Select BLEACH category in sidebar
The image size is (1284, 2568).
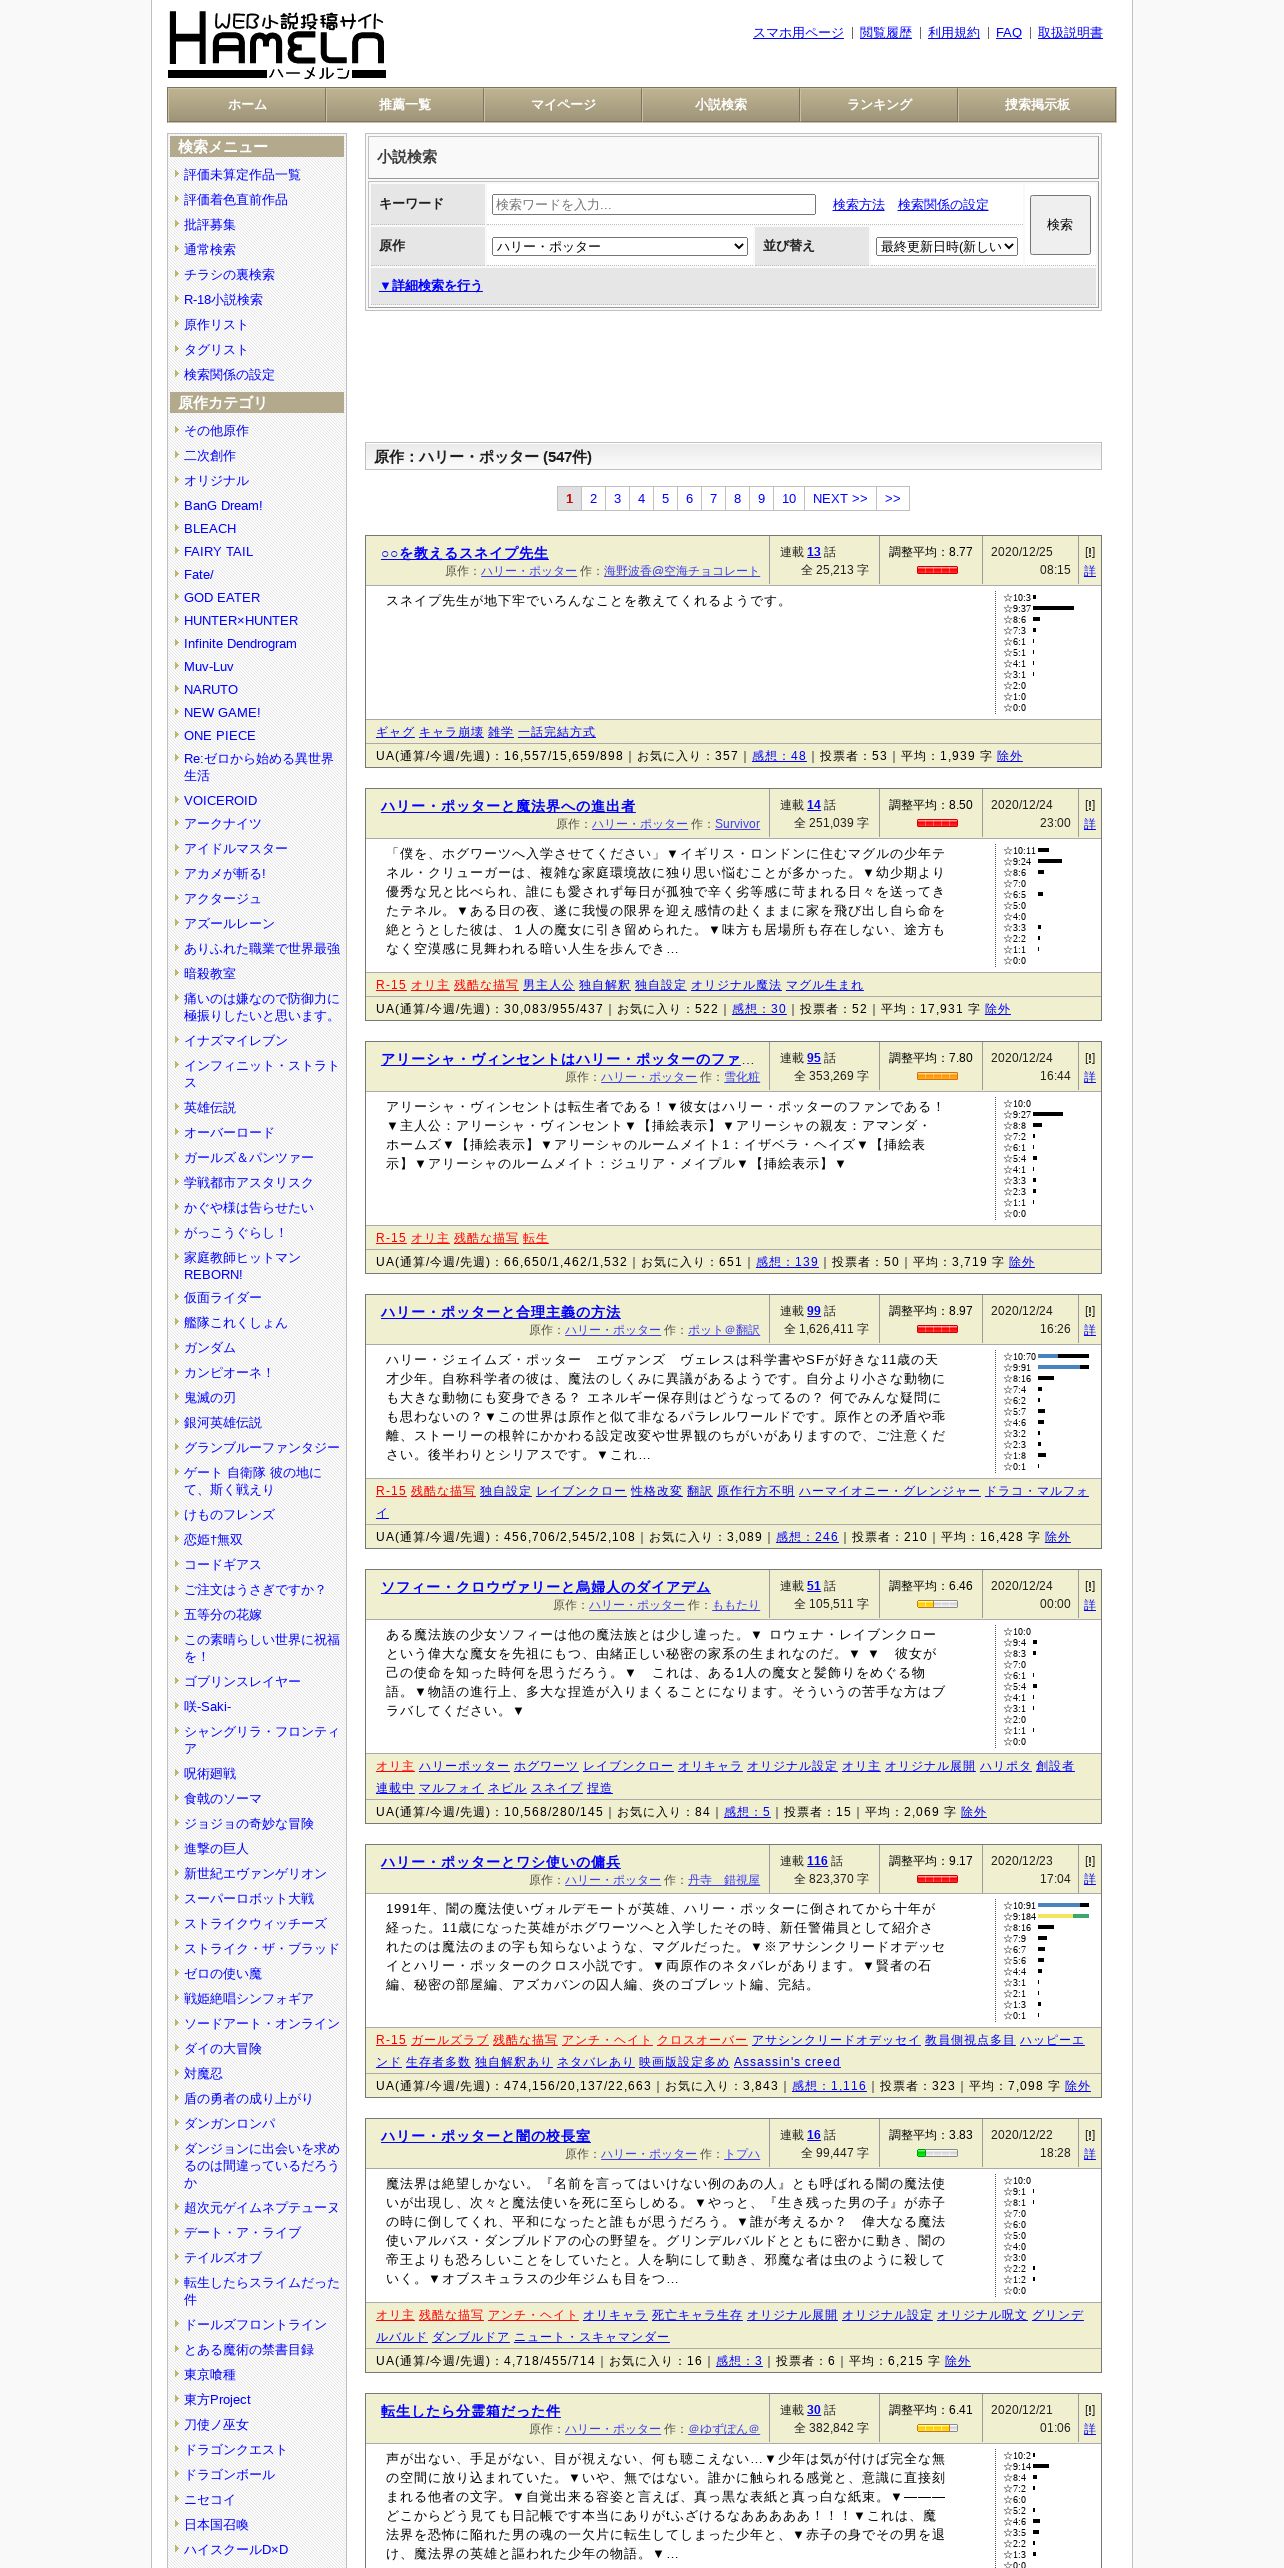coord(210,528)
